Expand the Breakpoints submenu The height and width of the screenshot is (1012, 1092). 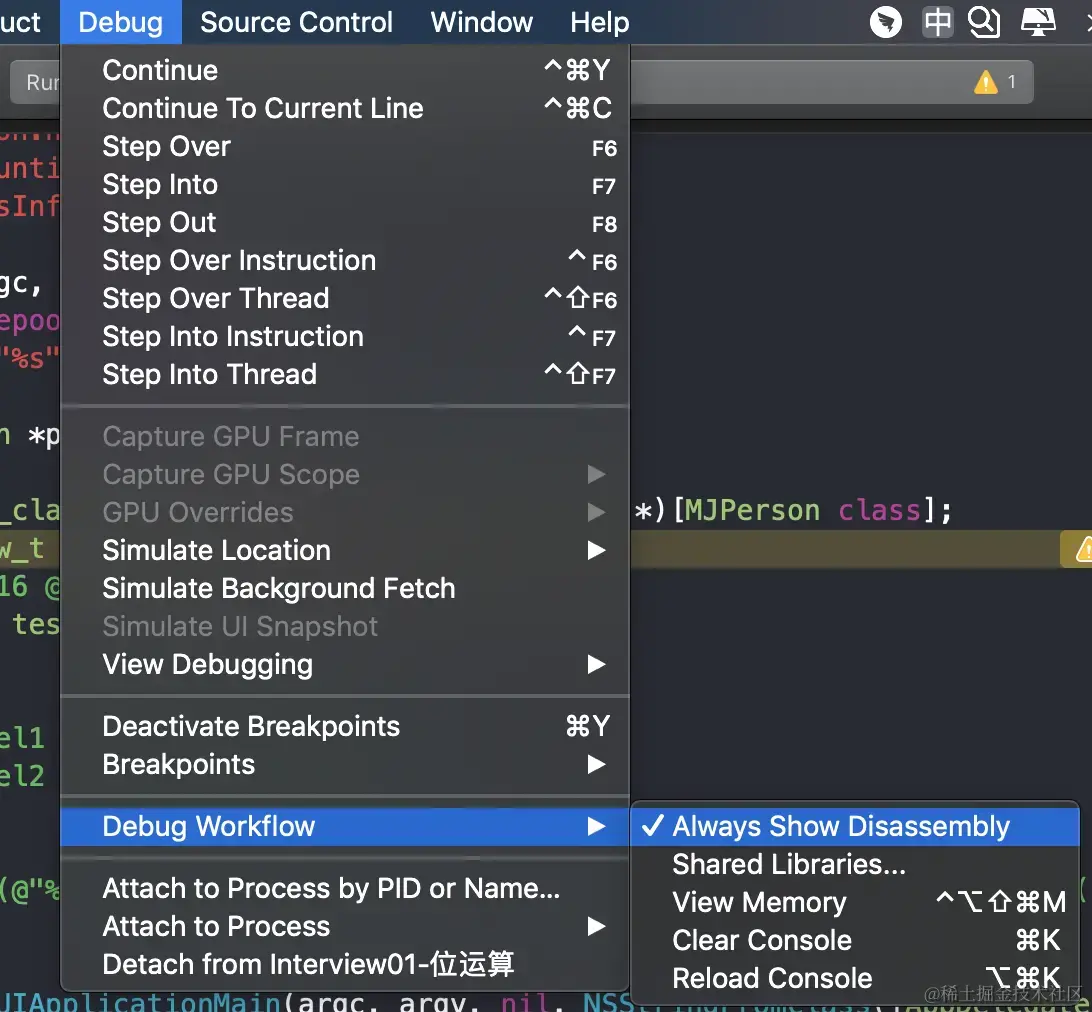[345, 765]
